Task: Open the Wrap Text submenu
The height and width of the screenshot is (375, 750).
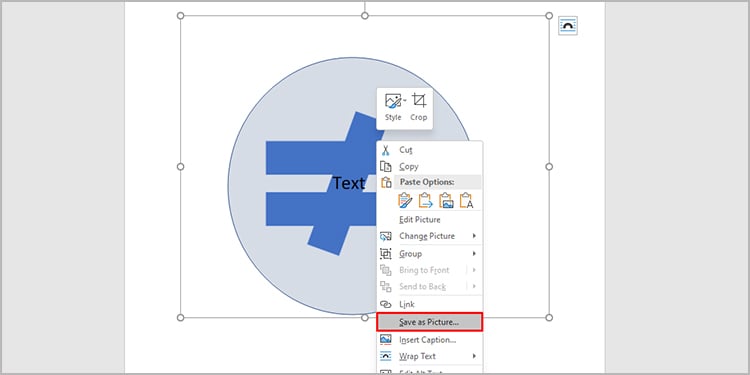Action: 430,356
